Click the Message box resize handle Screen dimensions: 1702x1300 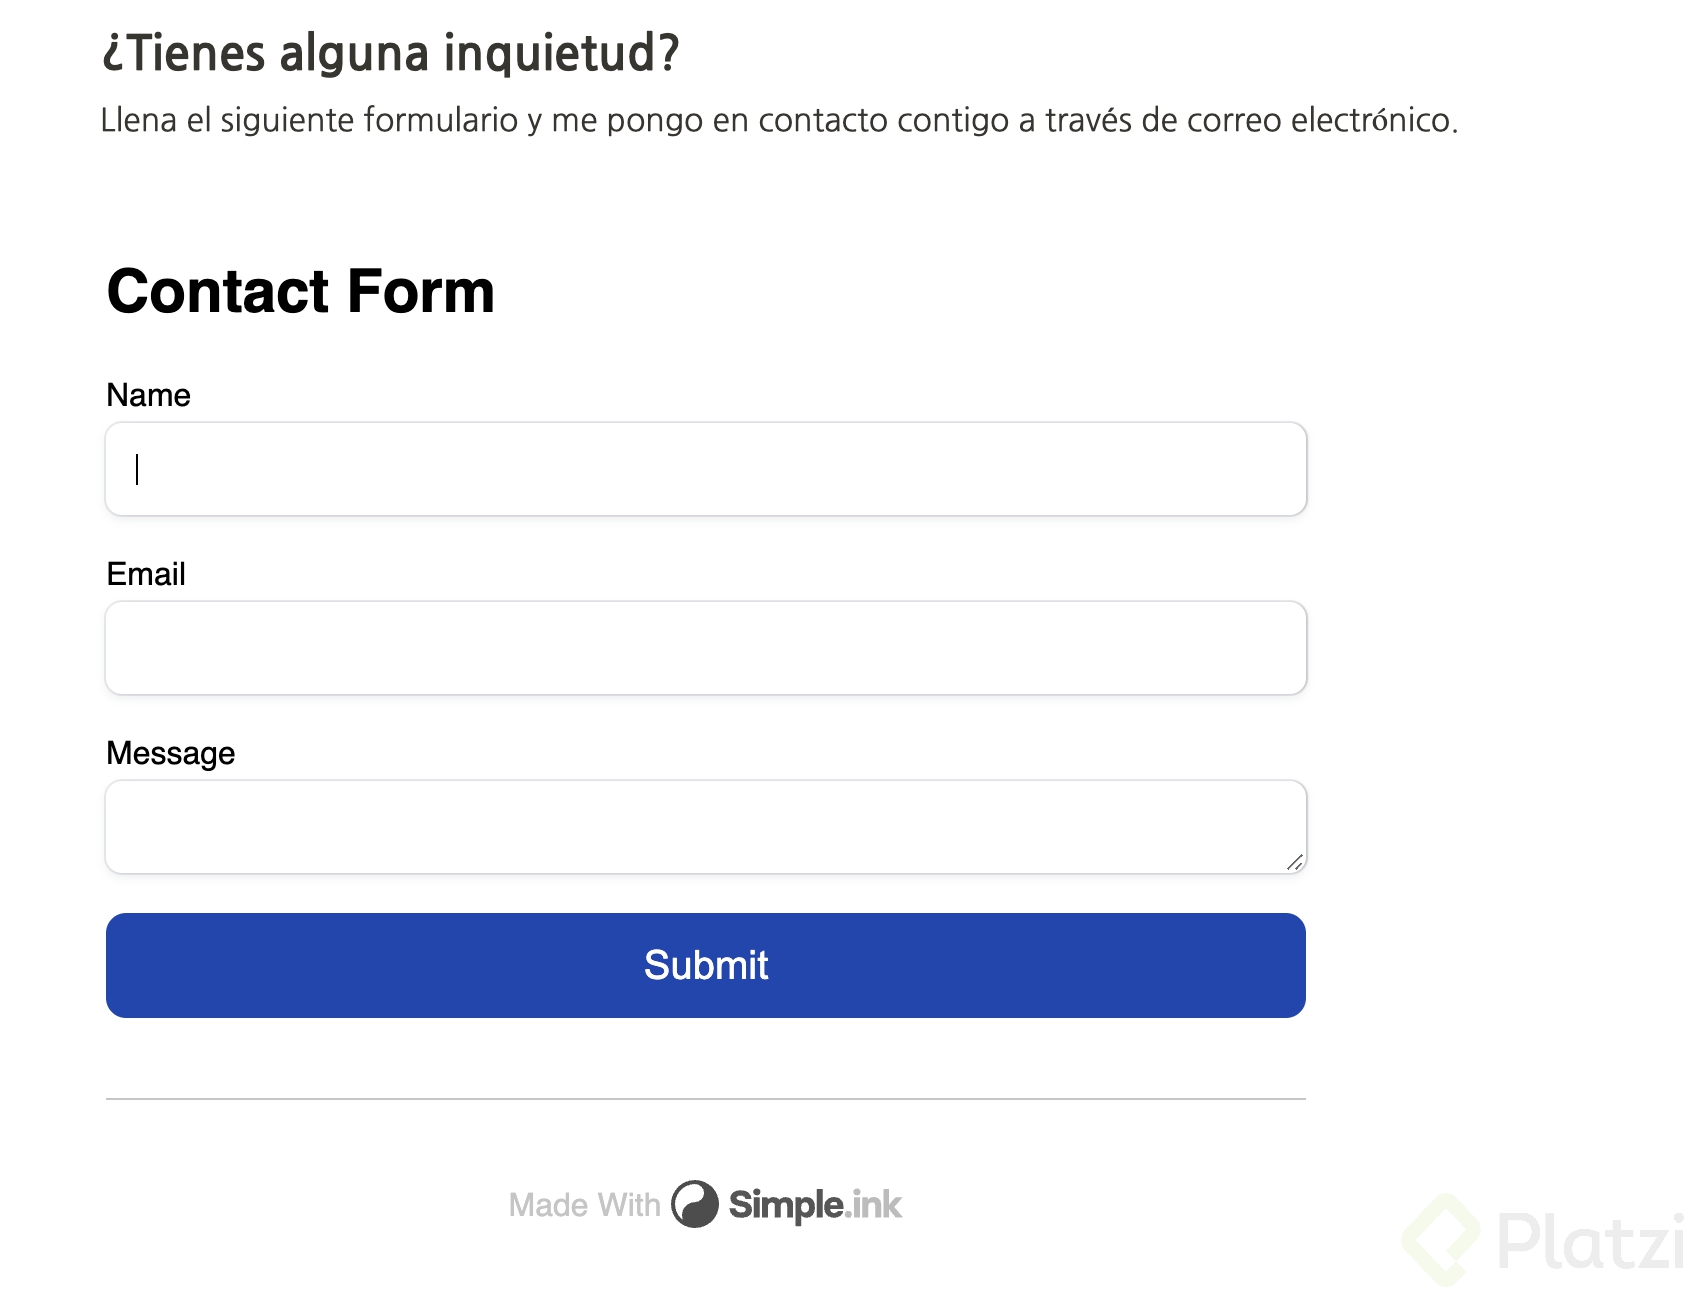pyautogui.click(x=1295, y=862)
